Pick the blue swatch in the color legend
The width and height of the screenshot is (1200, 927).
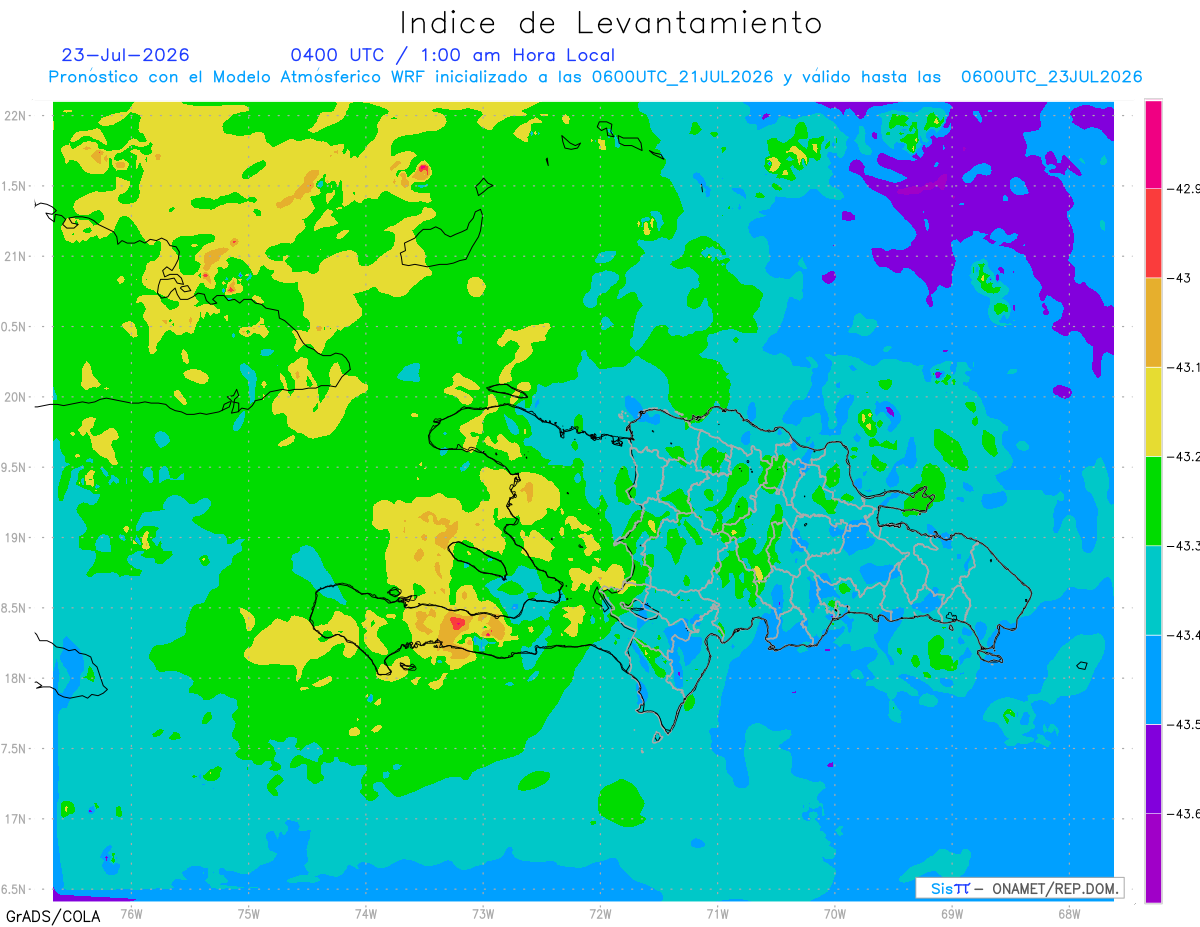pos(1153,679)
